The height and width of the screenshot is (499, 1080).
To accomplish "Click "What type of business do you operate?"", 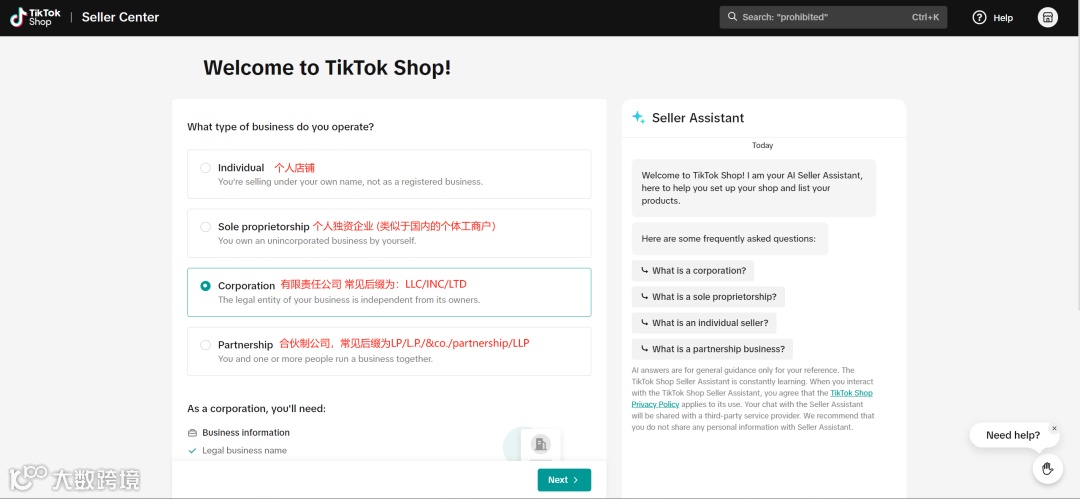I will 280,128.
